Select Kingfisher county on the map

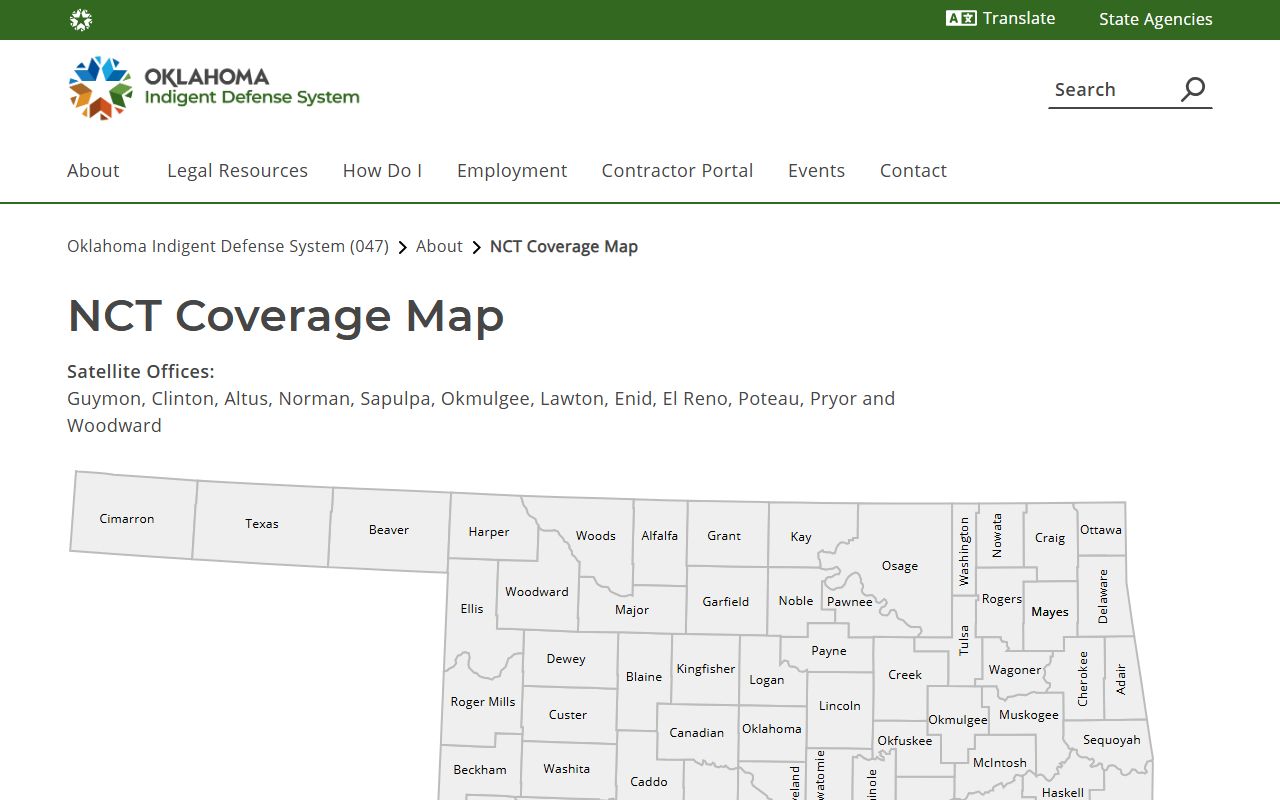pyautogui.click(x=706, y=668)
